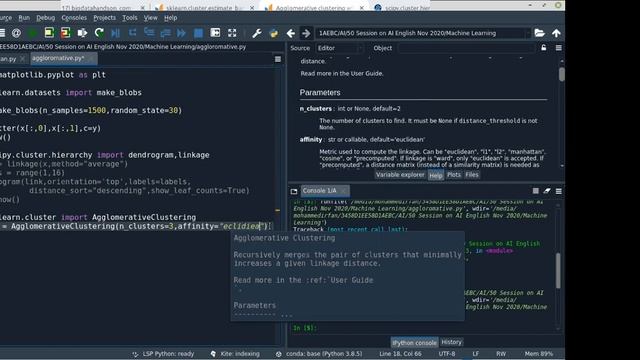Click the 'Mem 89%' status

tap(539, 354)
